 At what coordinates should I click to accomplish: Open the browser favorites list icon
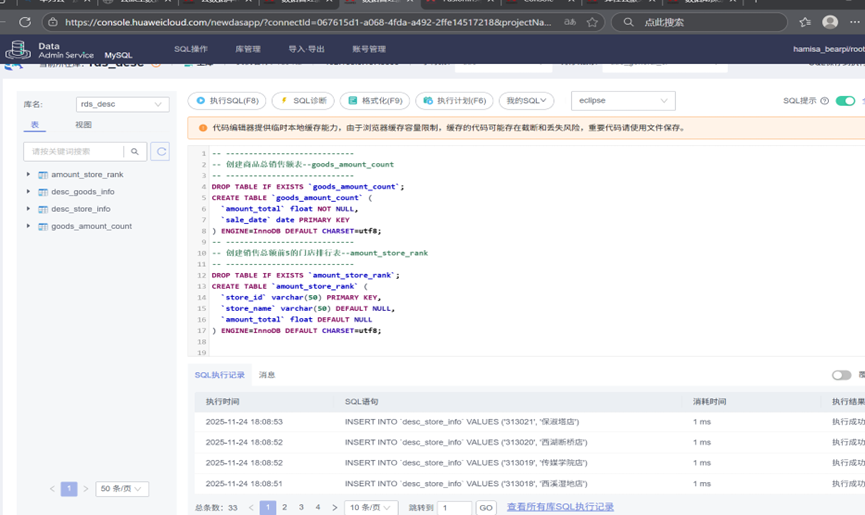[805, 22]
